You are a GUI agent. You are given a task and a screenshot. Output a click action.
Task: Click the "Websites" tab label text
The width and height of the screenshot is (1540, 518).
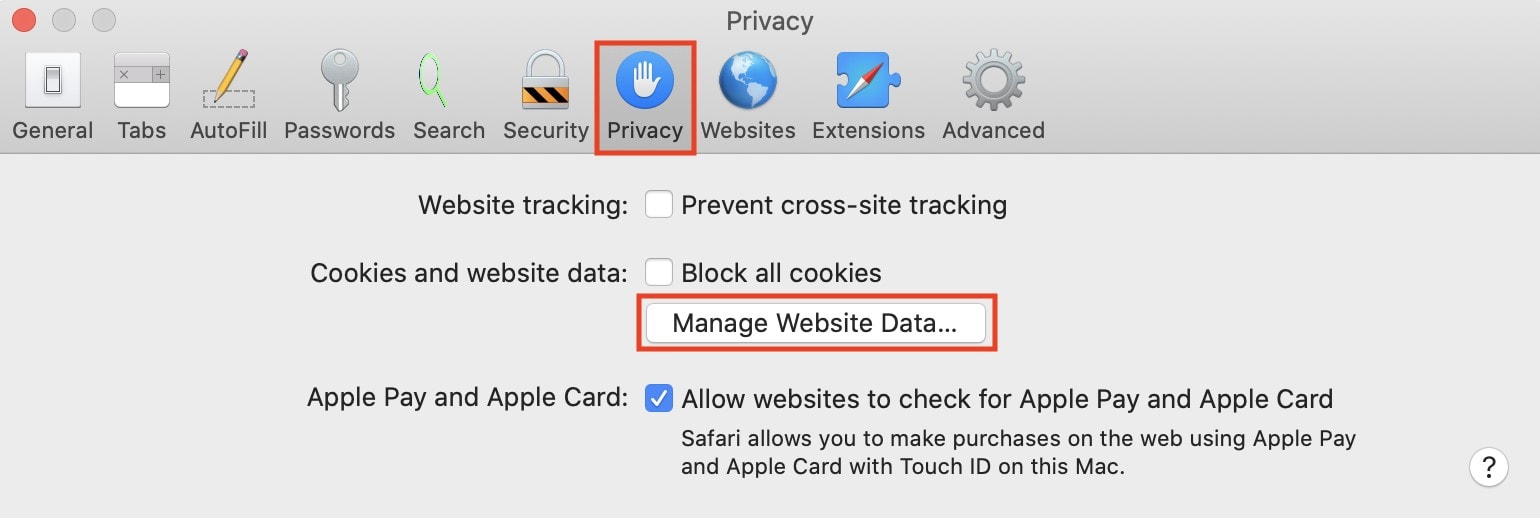[x=748, y=130]
